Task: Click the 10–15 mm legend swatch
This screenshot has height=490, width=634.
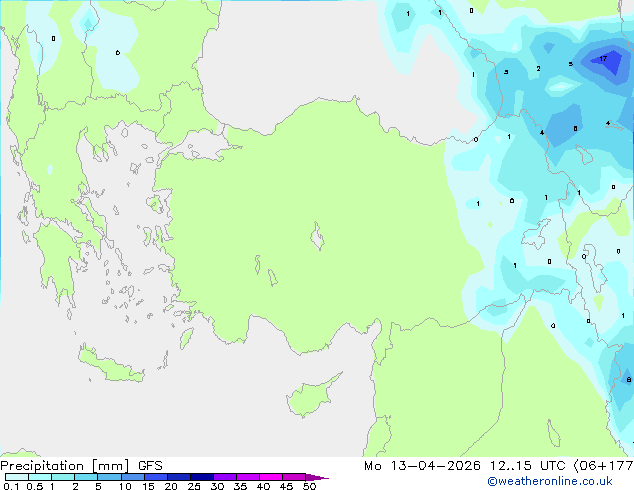Action: pyautogui.click(x=133, y=477)
